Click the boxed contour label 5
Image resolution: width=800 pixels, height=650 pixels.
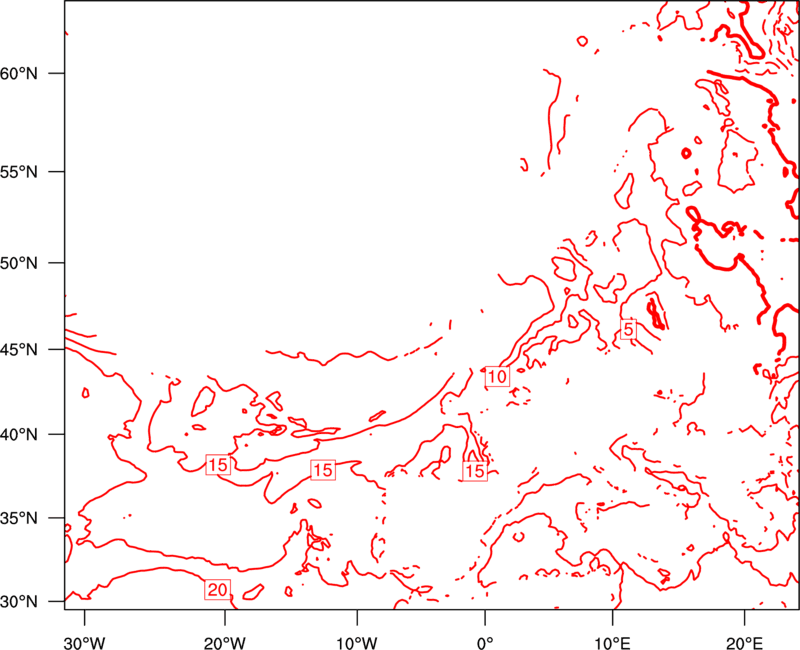pos(629,330)
